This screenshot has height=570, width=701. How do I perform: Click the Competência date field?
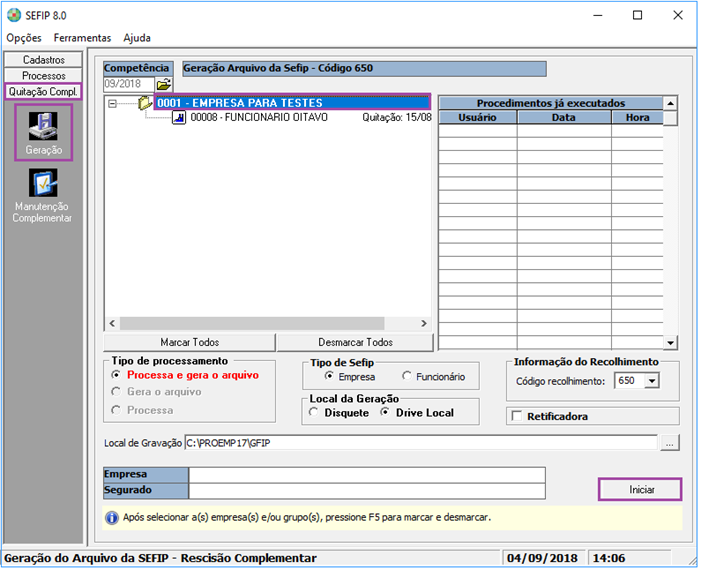point(129,84)
